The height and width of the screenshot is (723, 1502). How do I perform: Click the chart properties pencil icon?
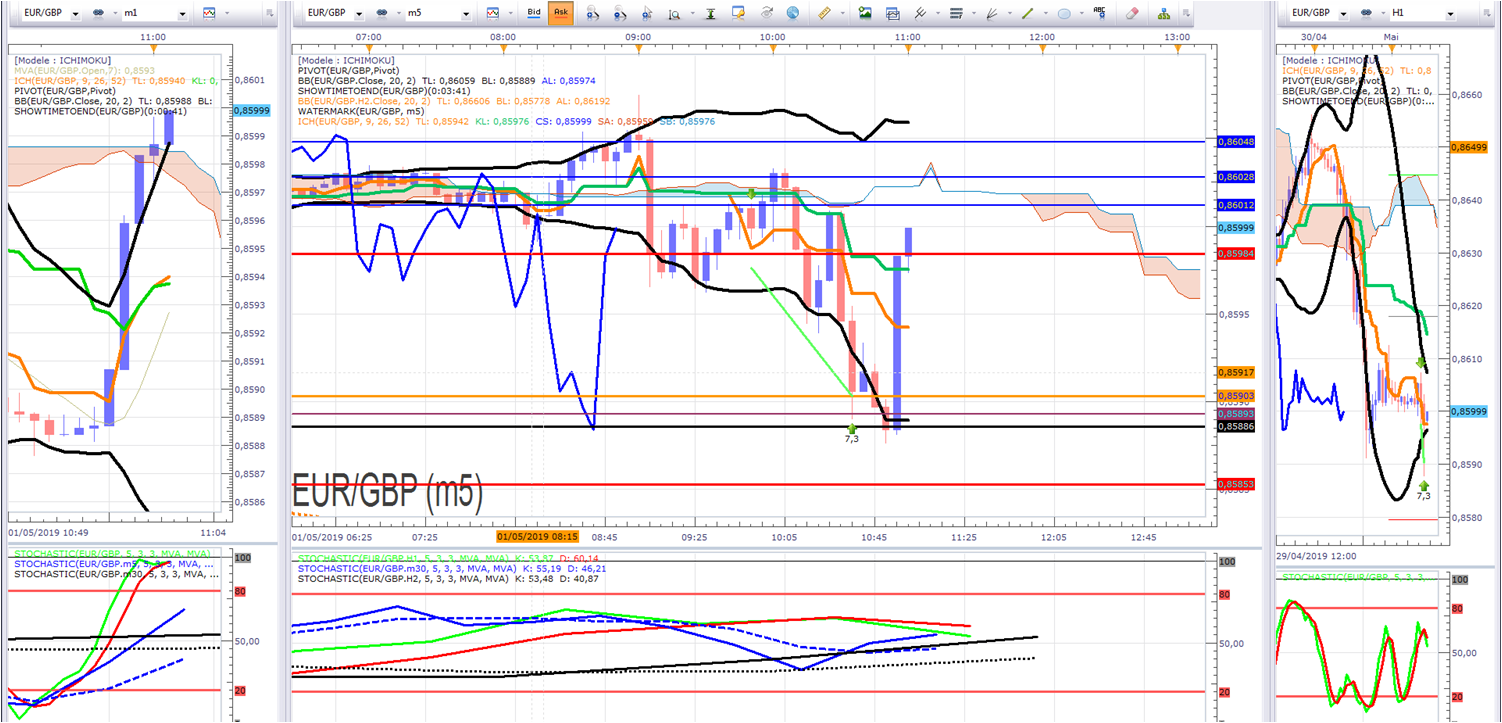[739, 14]
